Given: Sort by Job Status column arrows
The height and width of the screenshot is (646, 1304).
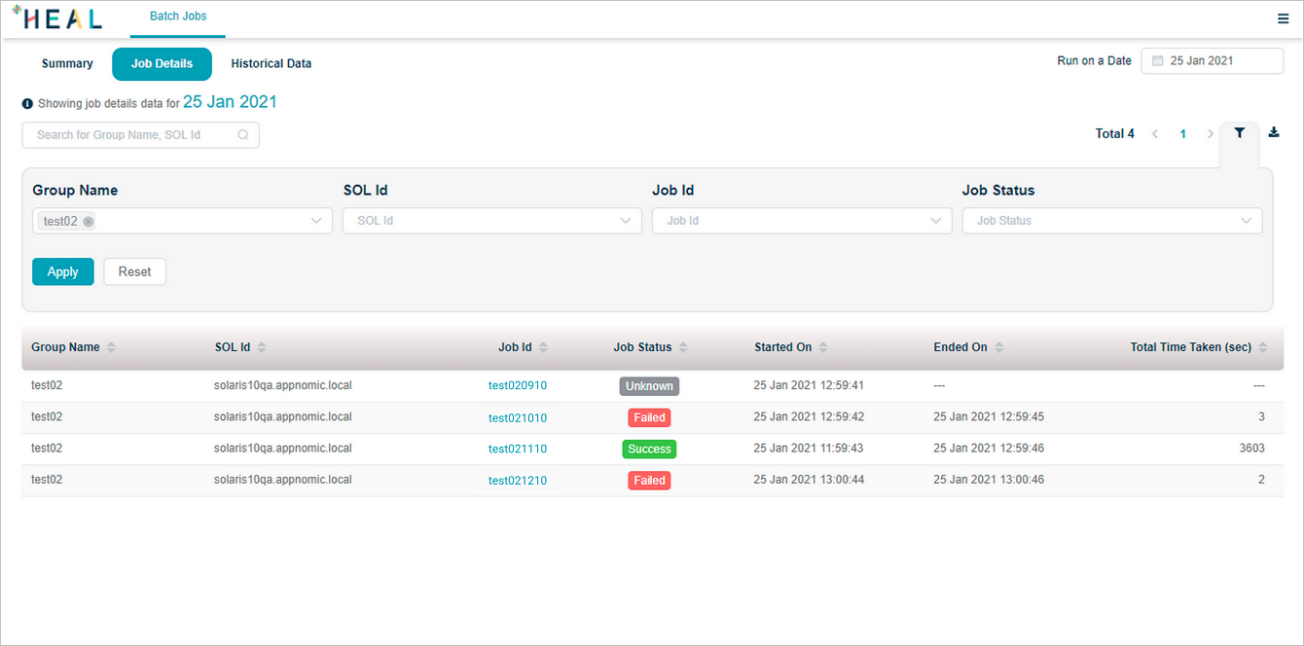Looking at the screenshot, I should pos(683,348).
